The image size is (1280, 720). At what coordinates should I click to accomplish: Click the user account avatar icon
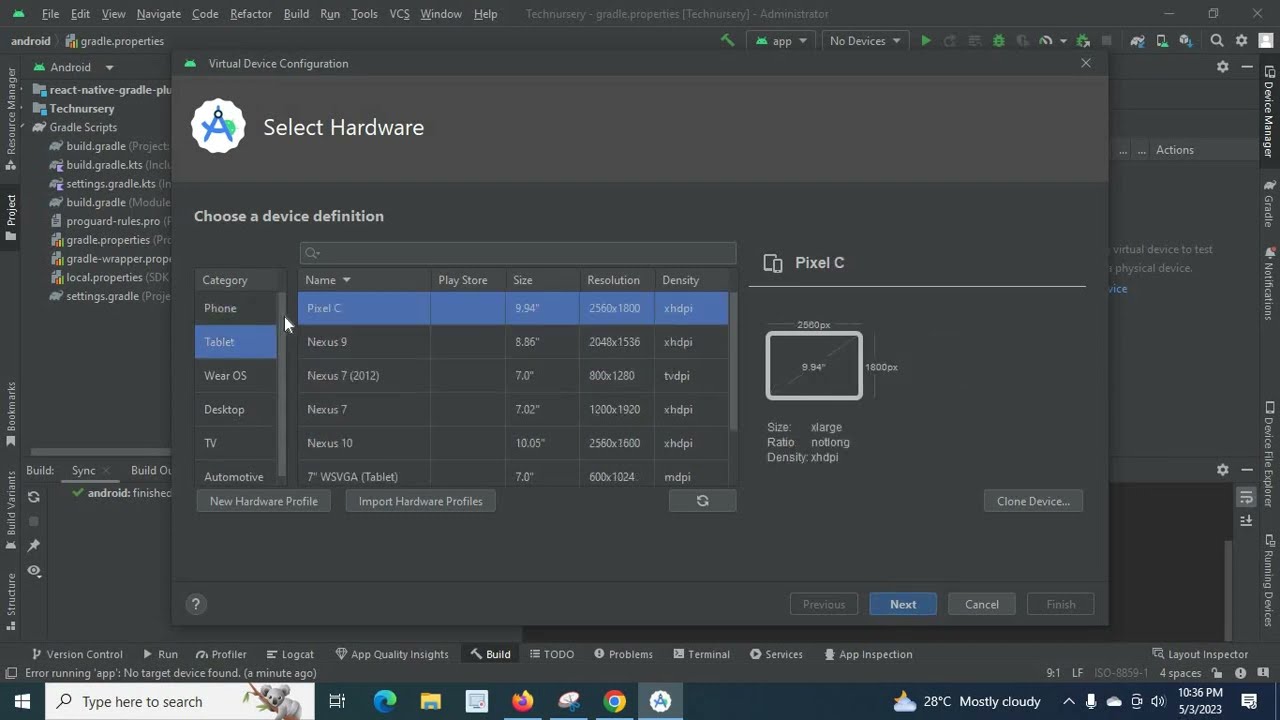point(1264,41)
